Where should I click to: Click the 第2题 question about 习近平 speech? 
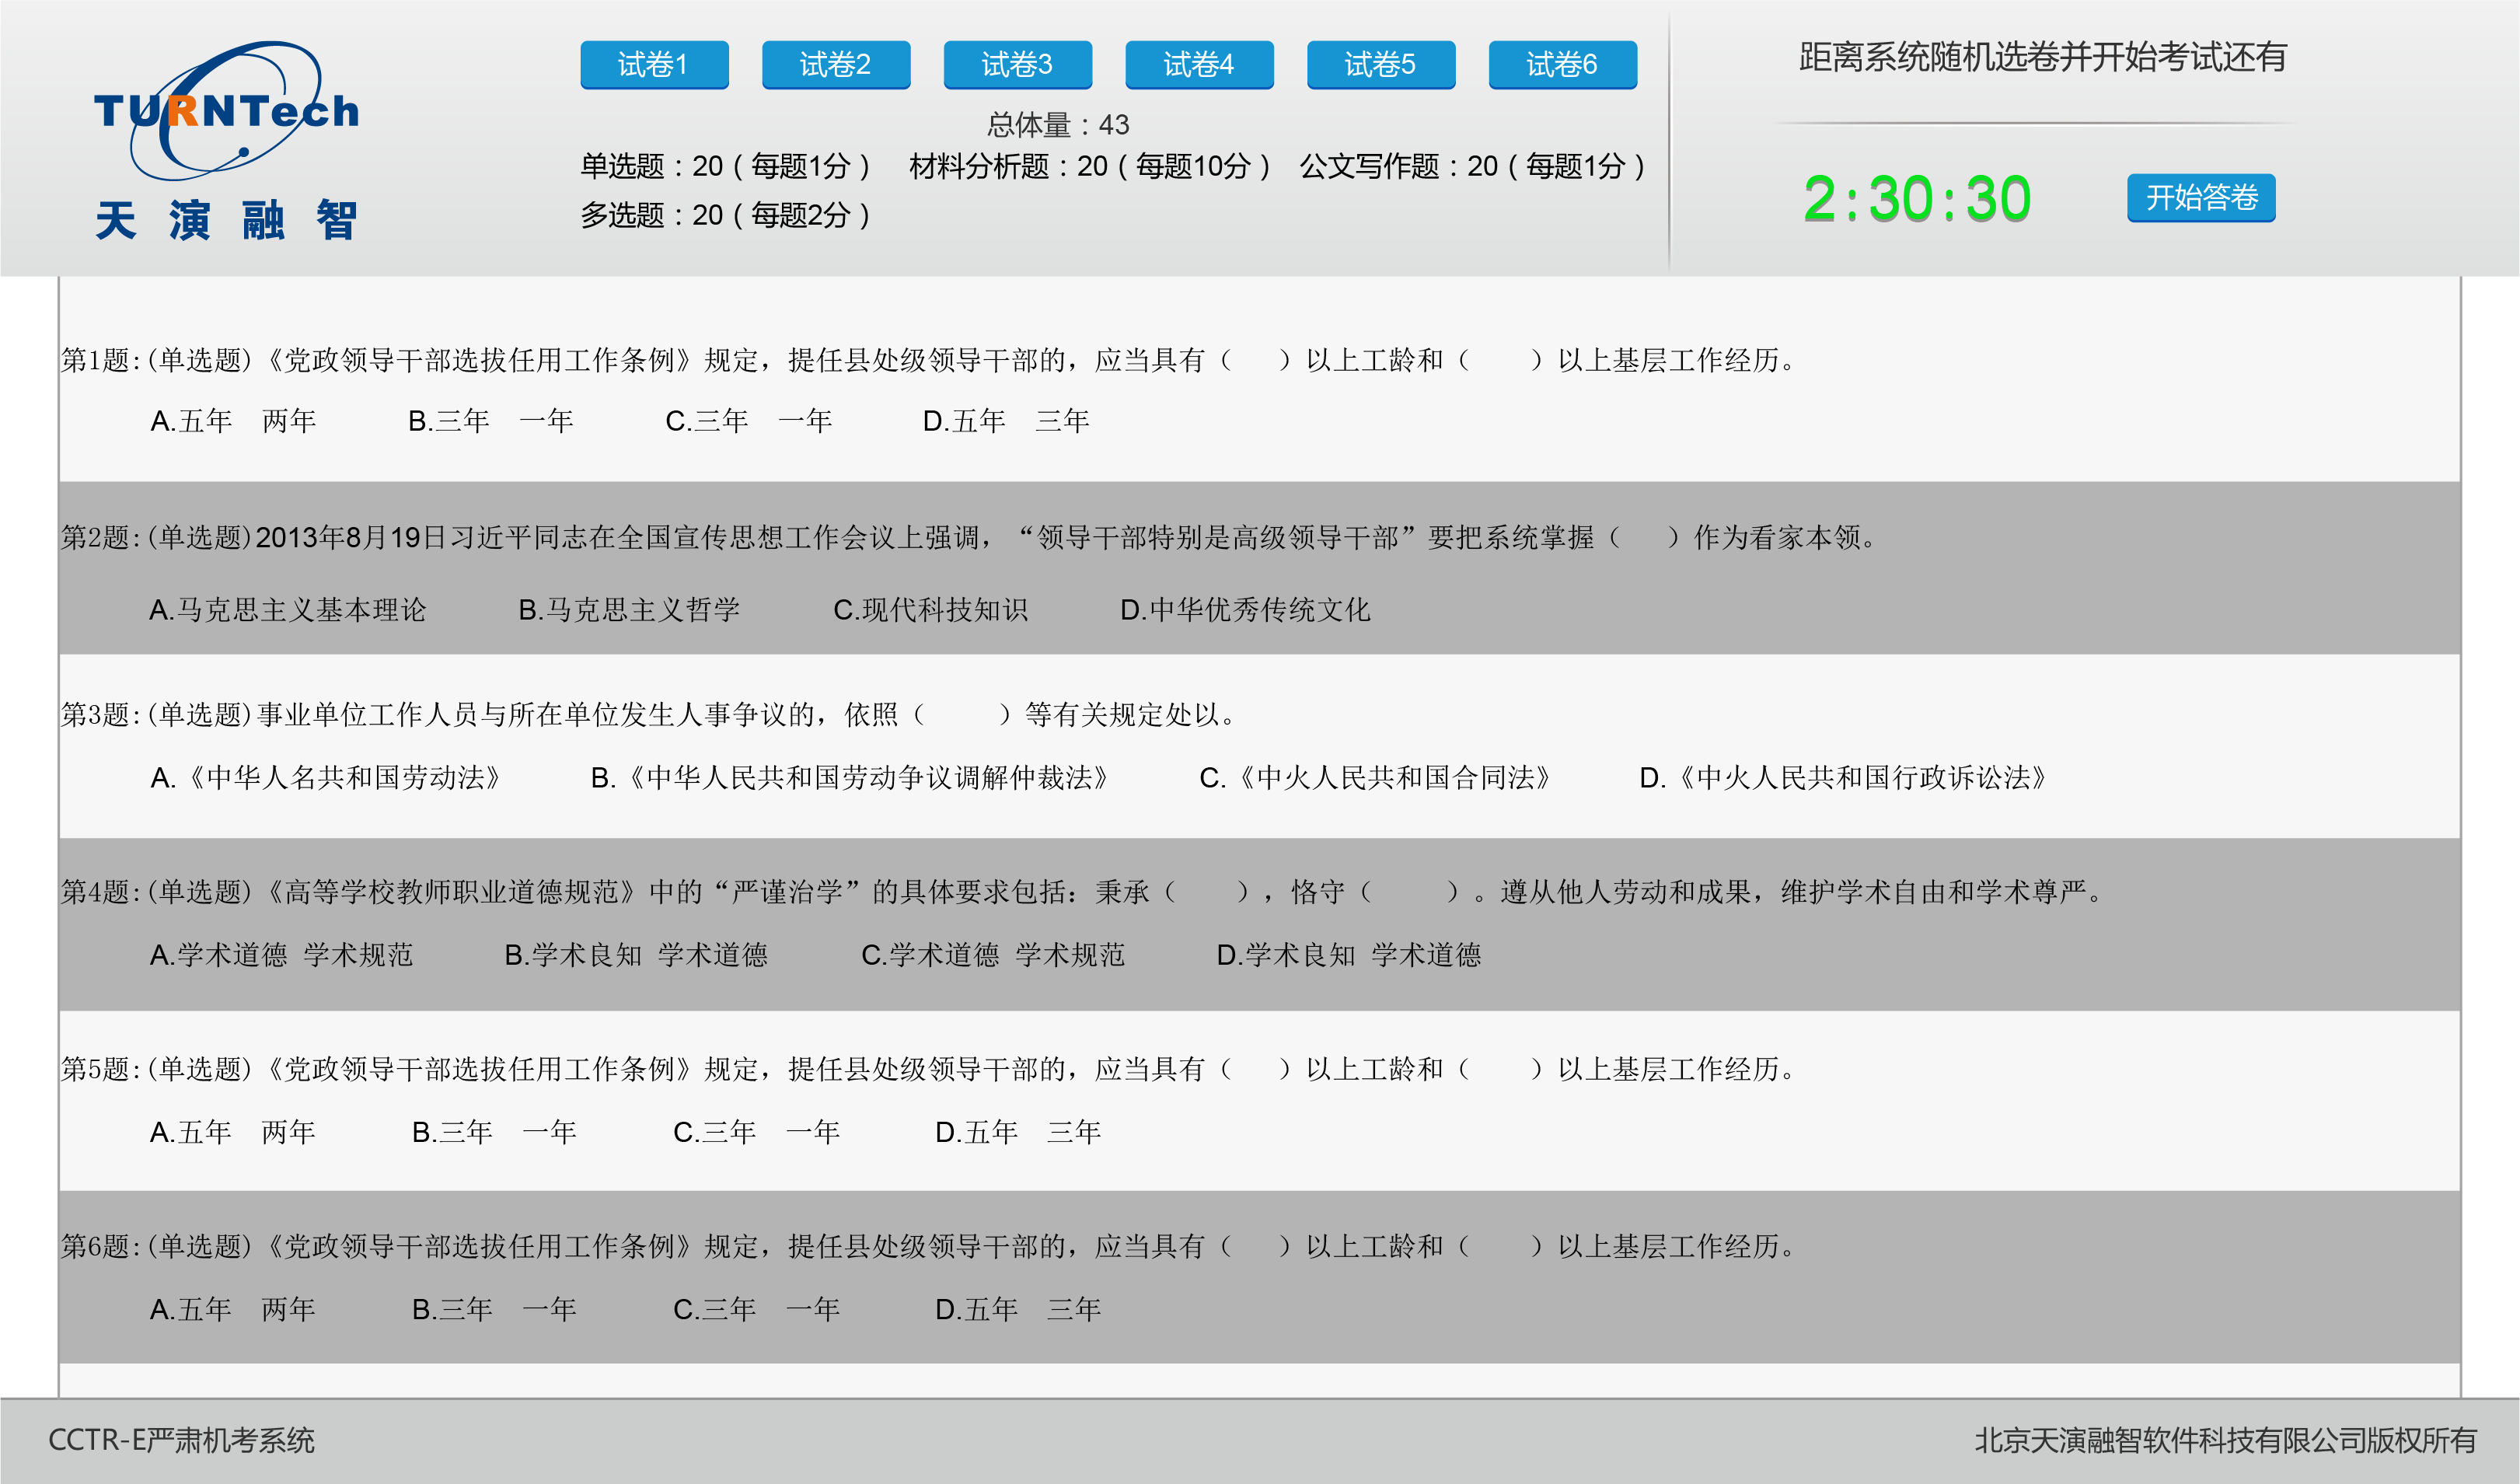pos(970,538)
